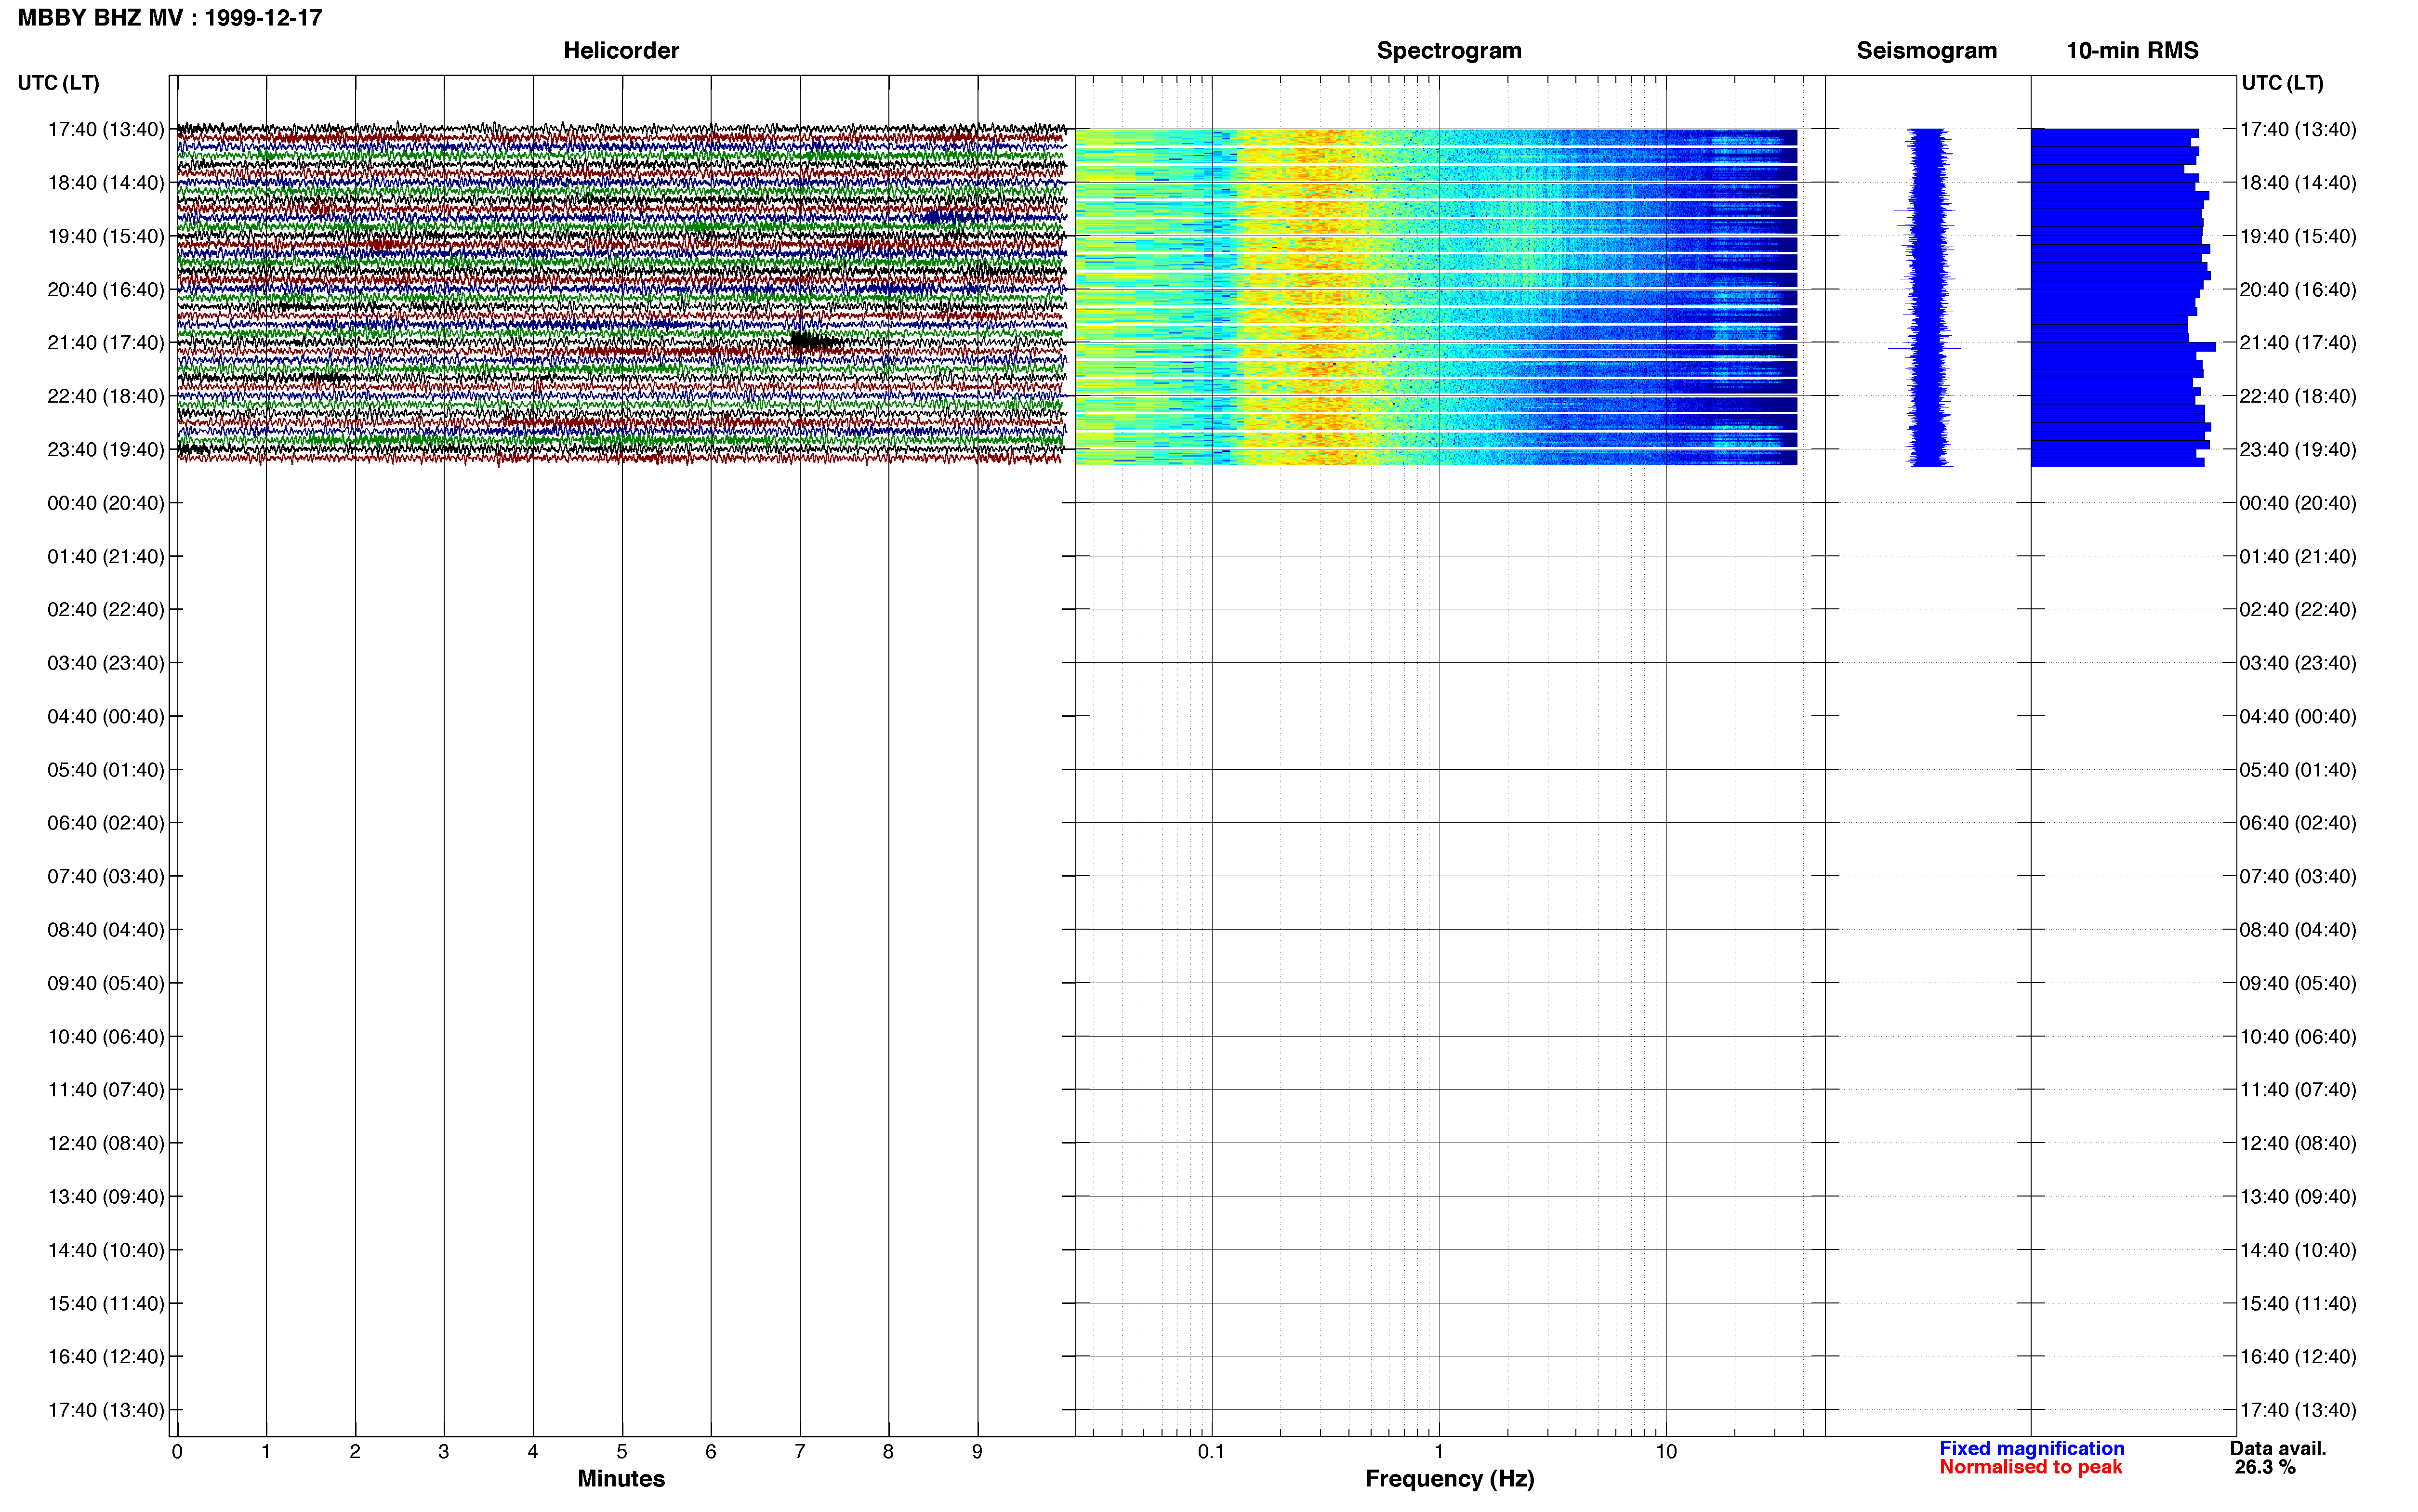The image size is (2418, 1512).
Task: Click 00:40 (20:40) on the Helicorder time axis
Action: 105,503
